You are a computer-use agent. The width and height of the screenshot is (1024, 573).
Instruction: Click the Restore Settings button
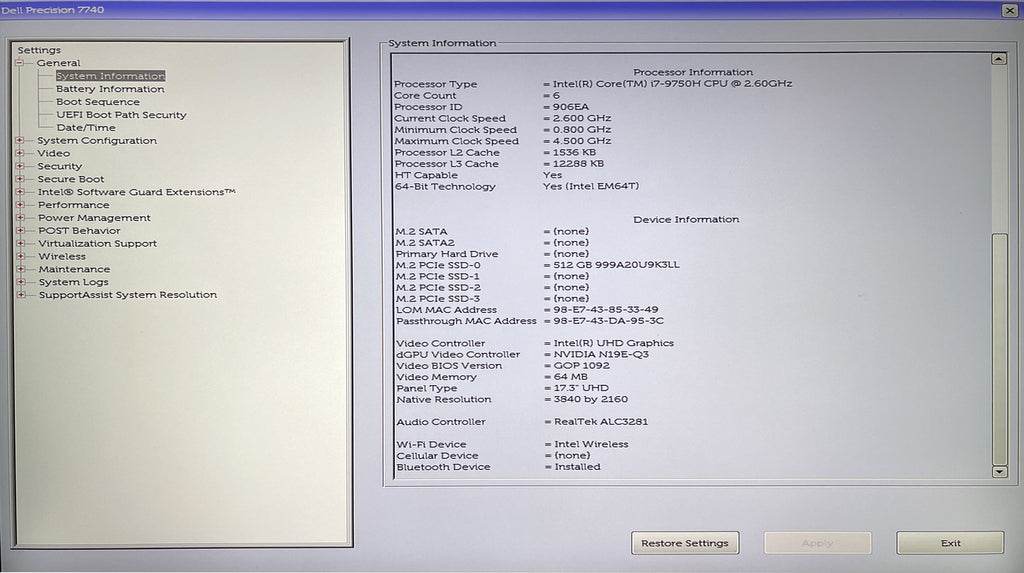coord(685,543)
